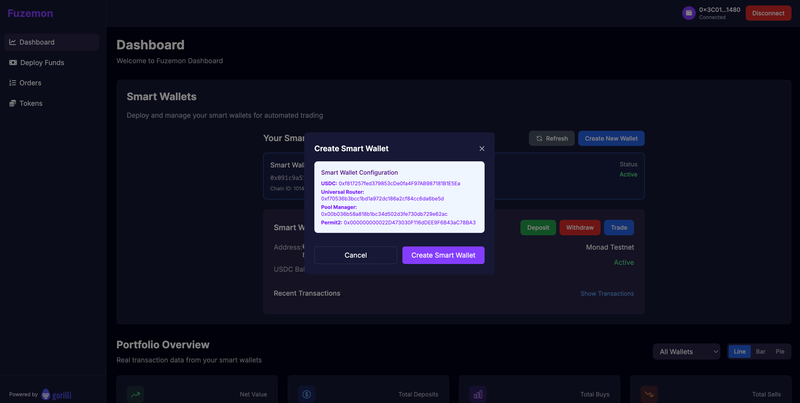Open the All Wallets dropdown
Image resolution: width=800 pixels, height=403 pixels.
686,351
